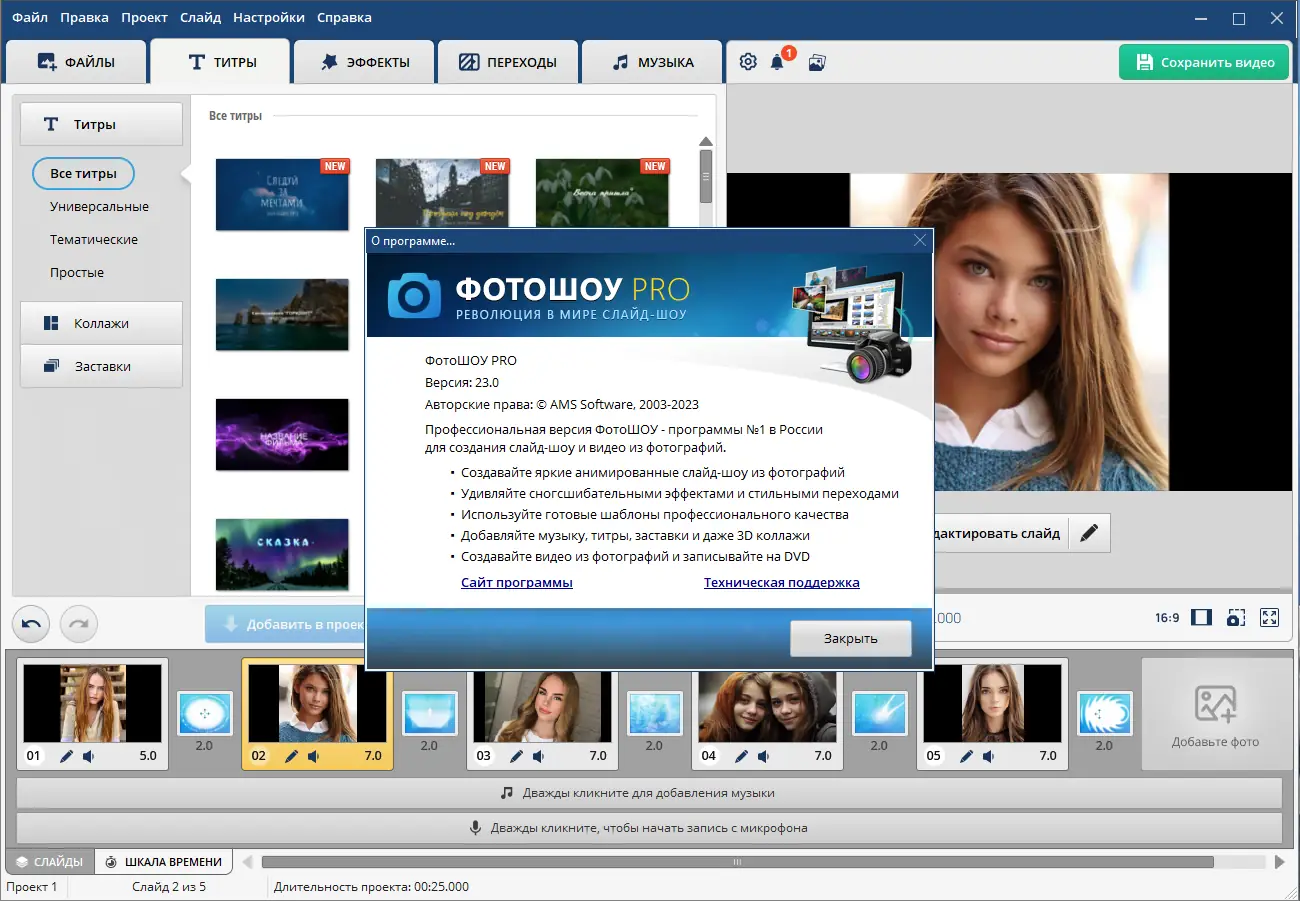
Task: Click the aspect frame icon next to 16:9
Action: (x=1202, y=618)
